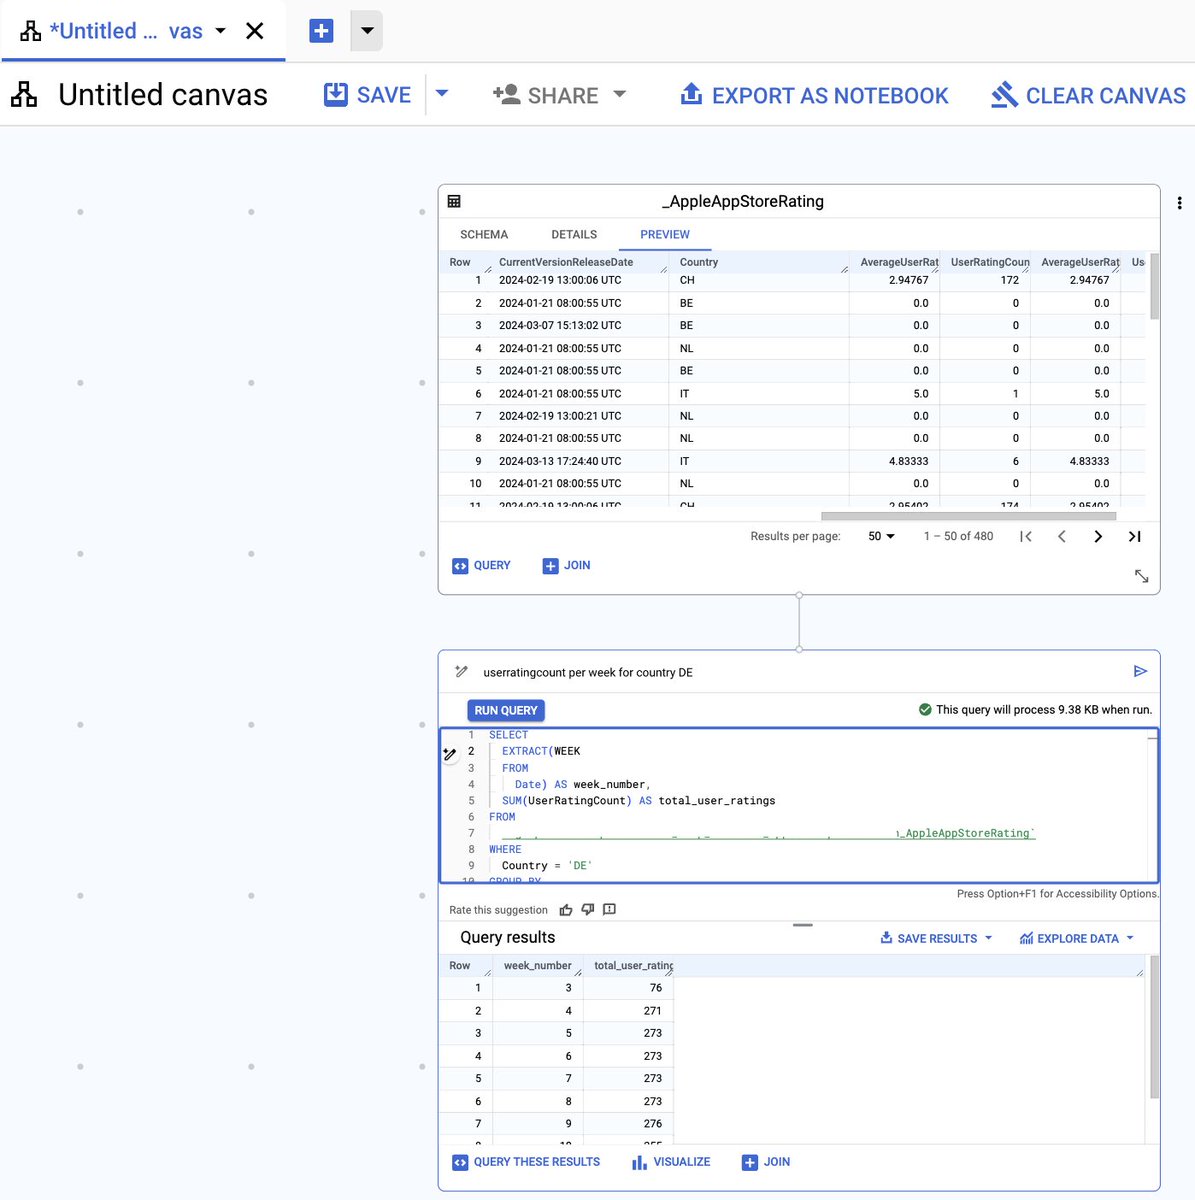This screenshot has height=1200, width=1195.
Task: Open the new tab options dropdown arrow
Action: (x=367, y=31)
